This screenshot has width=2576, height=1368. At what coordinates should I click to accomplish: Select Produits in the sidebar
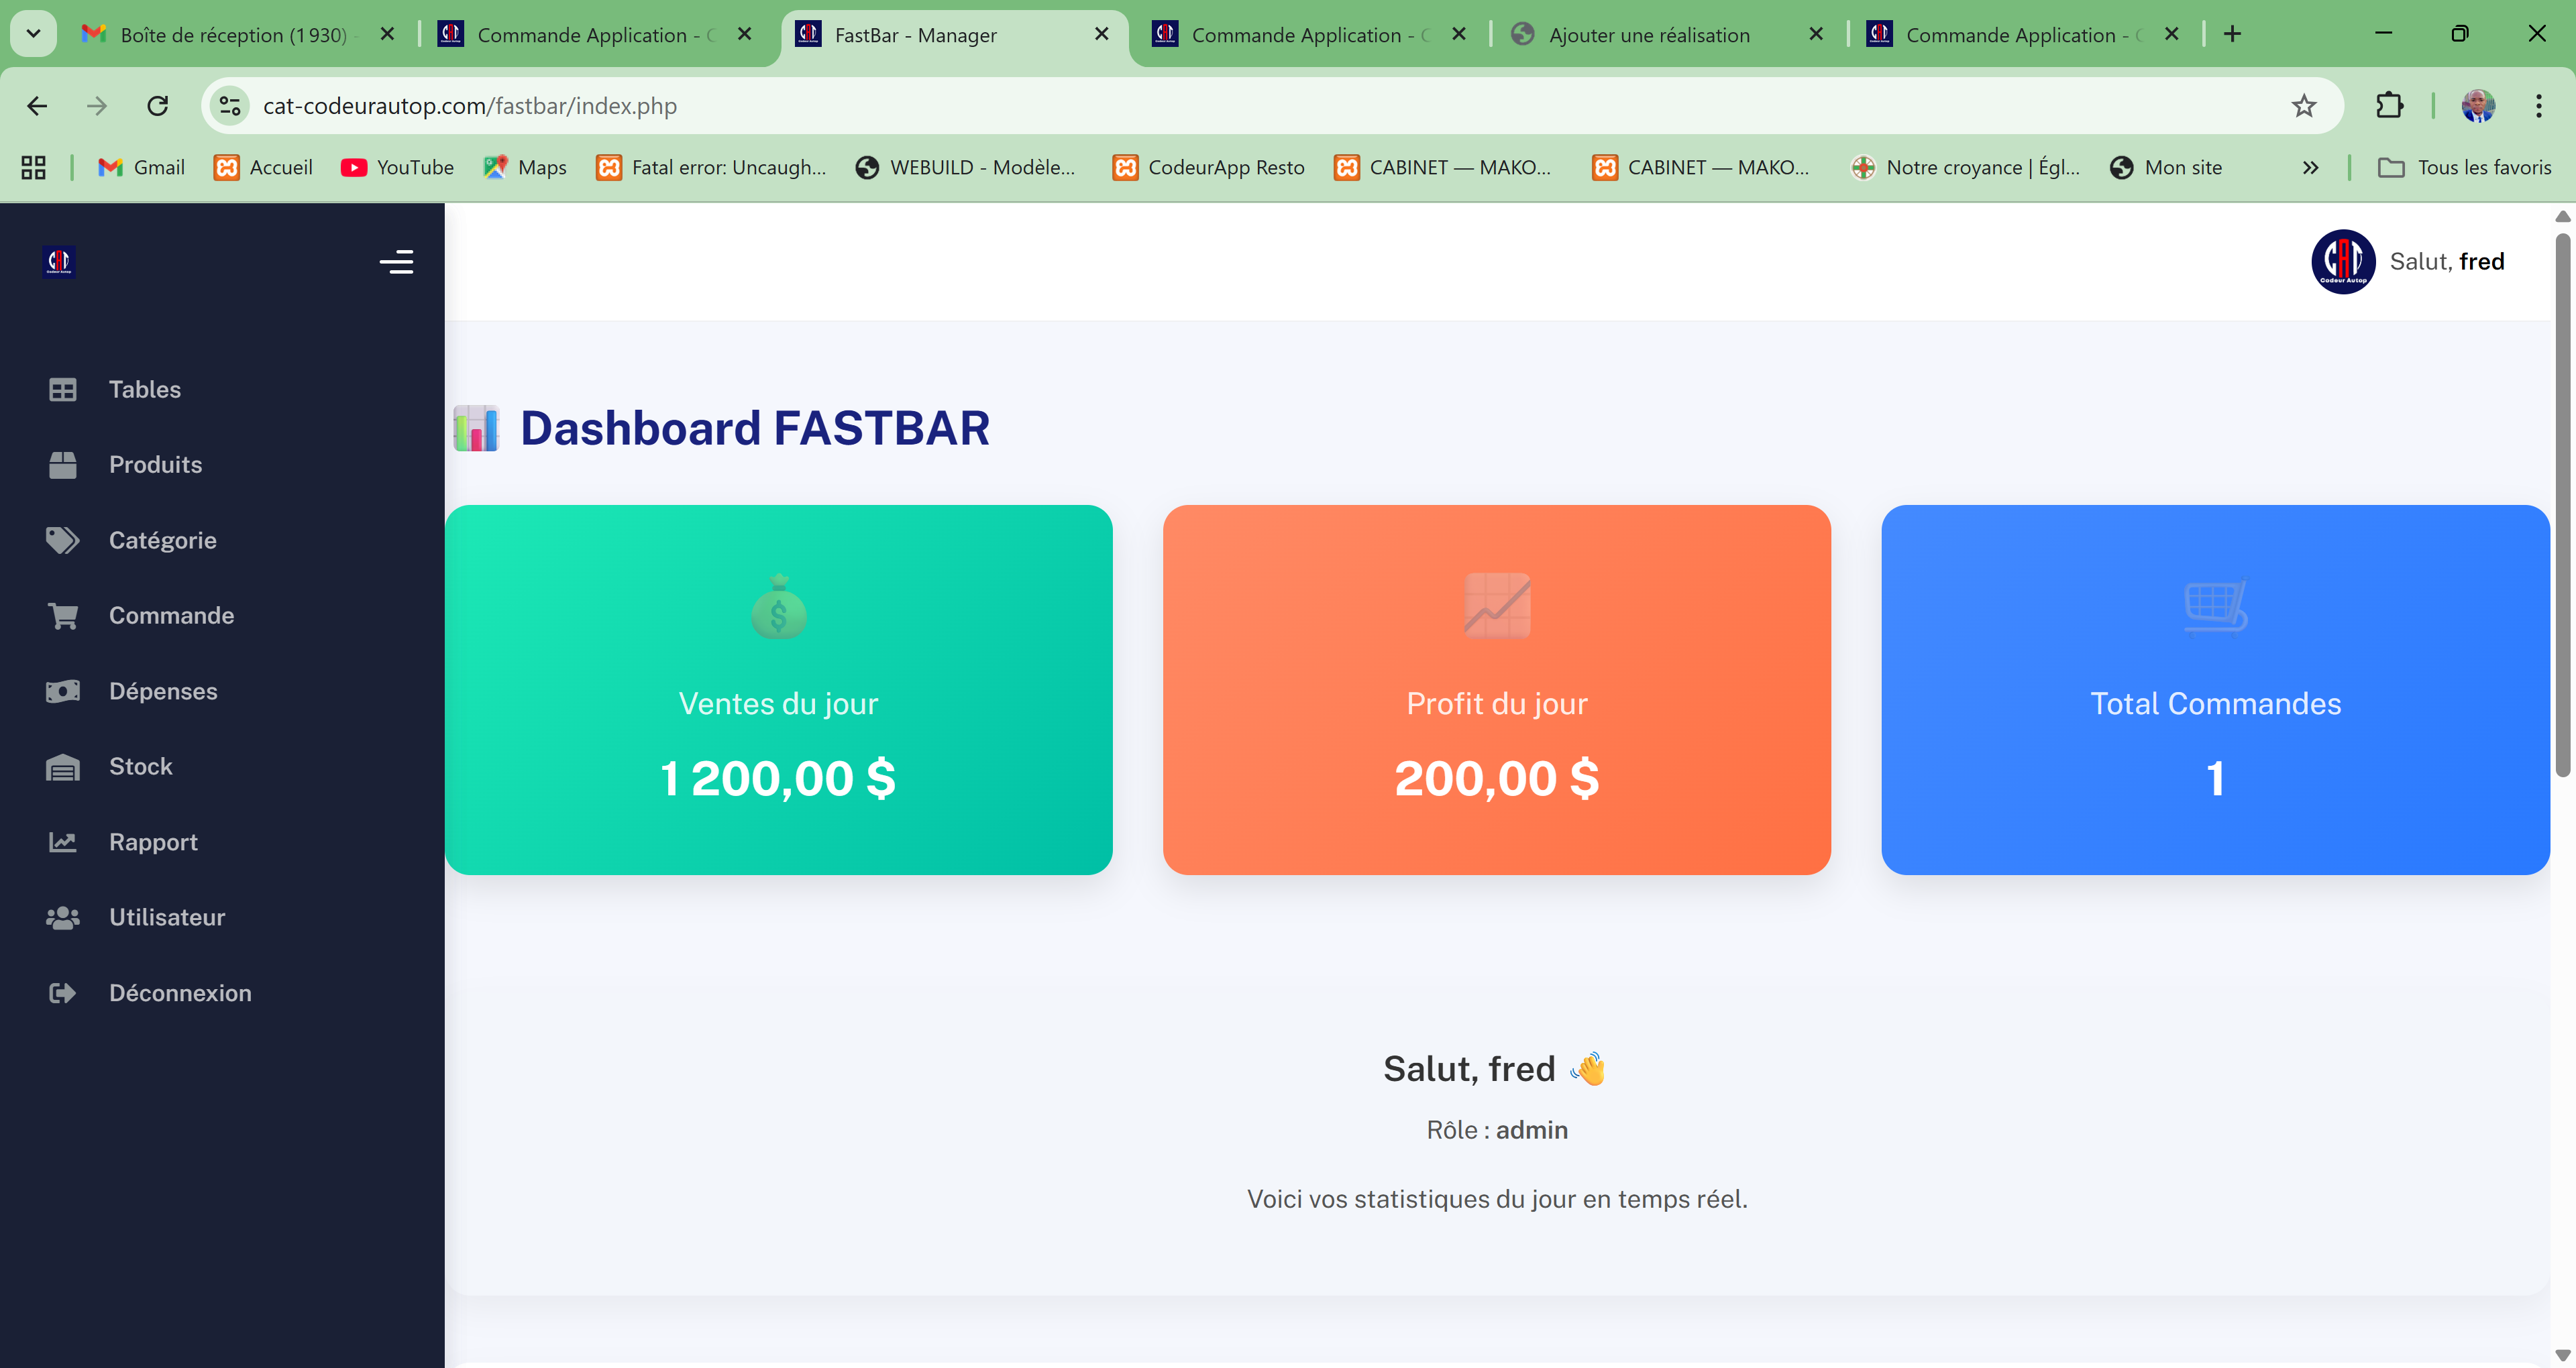[155, 464]
